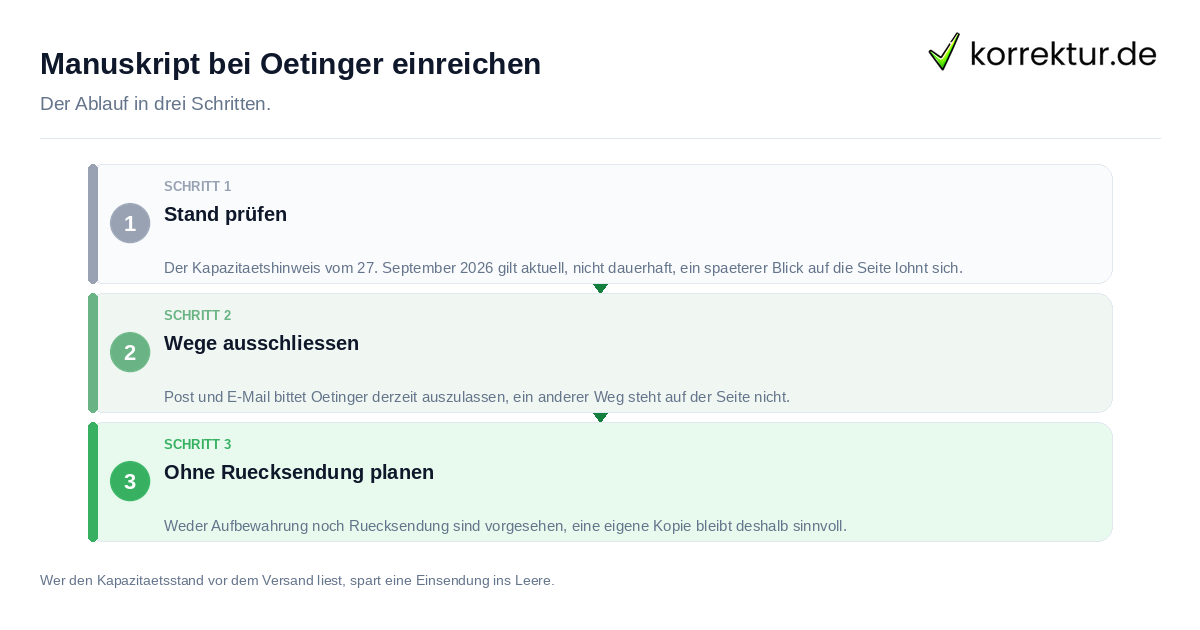Select the 'SCHRITT 3' label
This screenshot has height=630, width=1200.
tap(198, 444)
